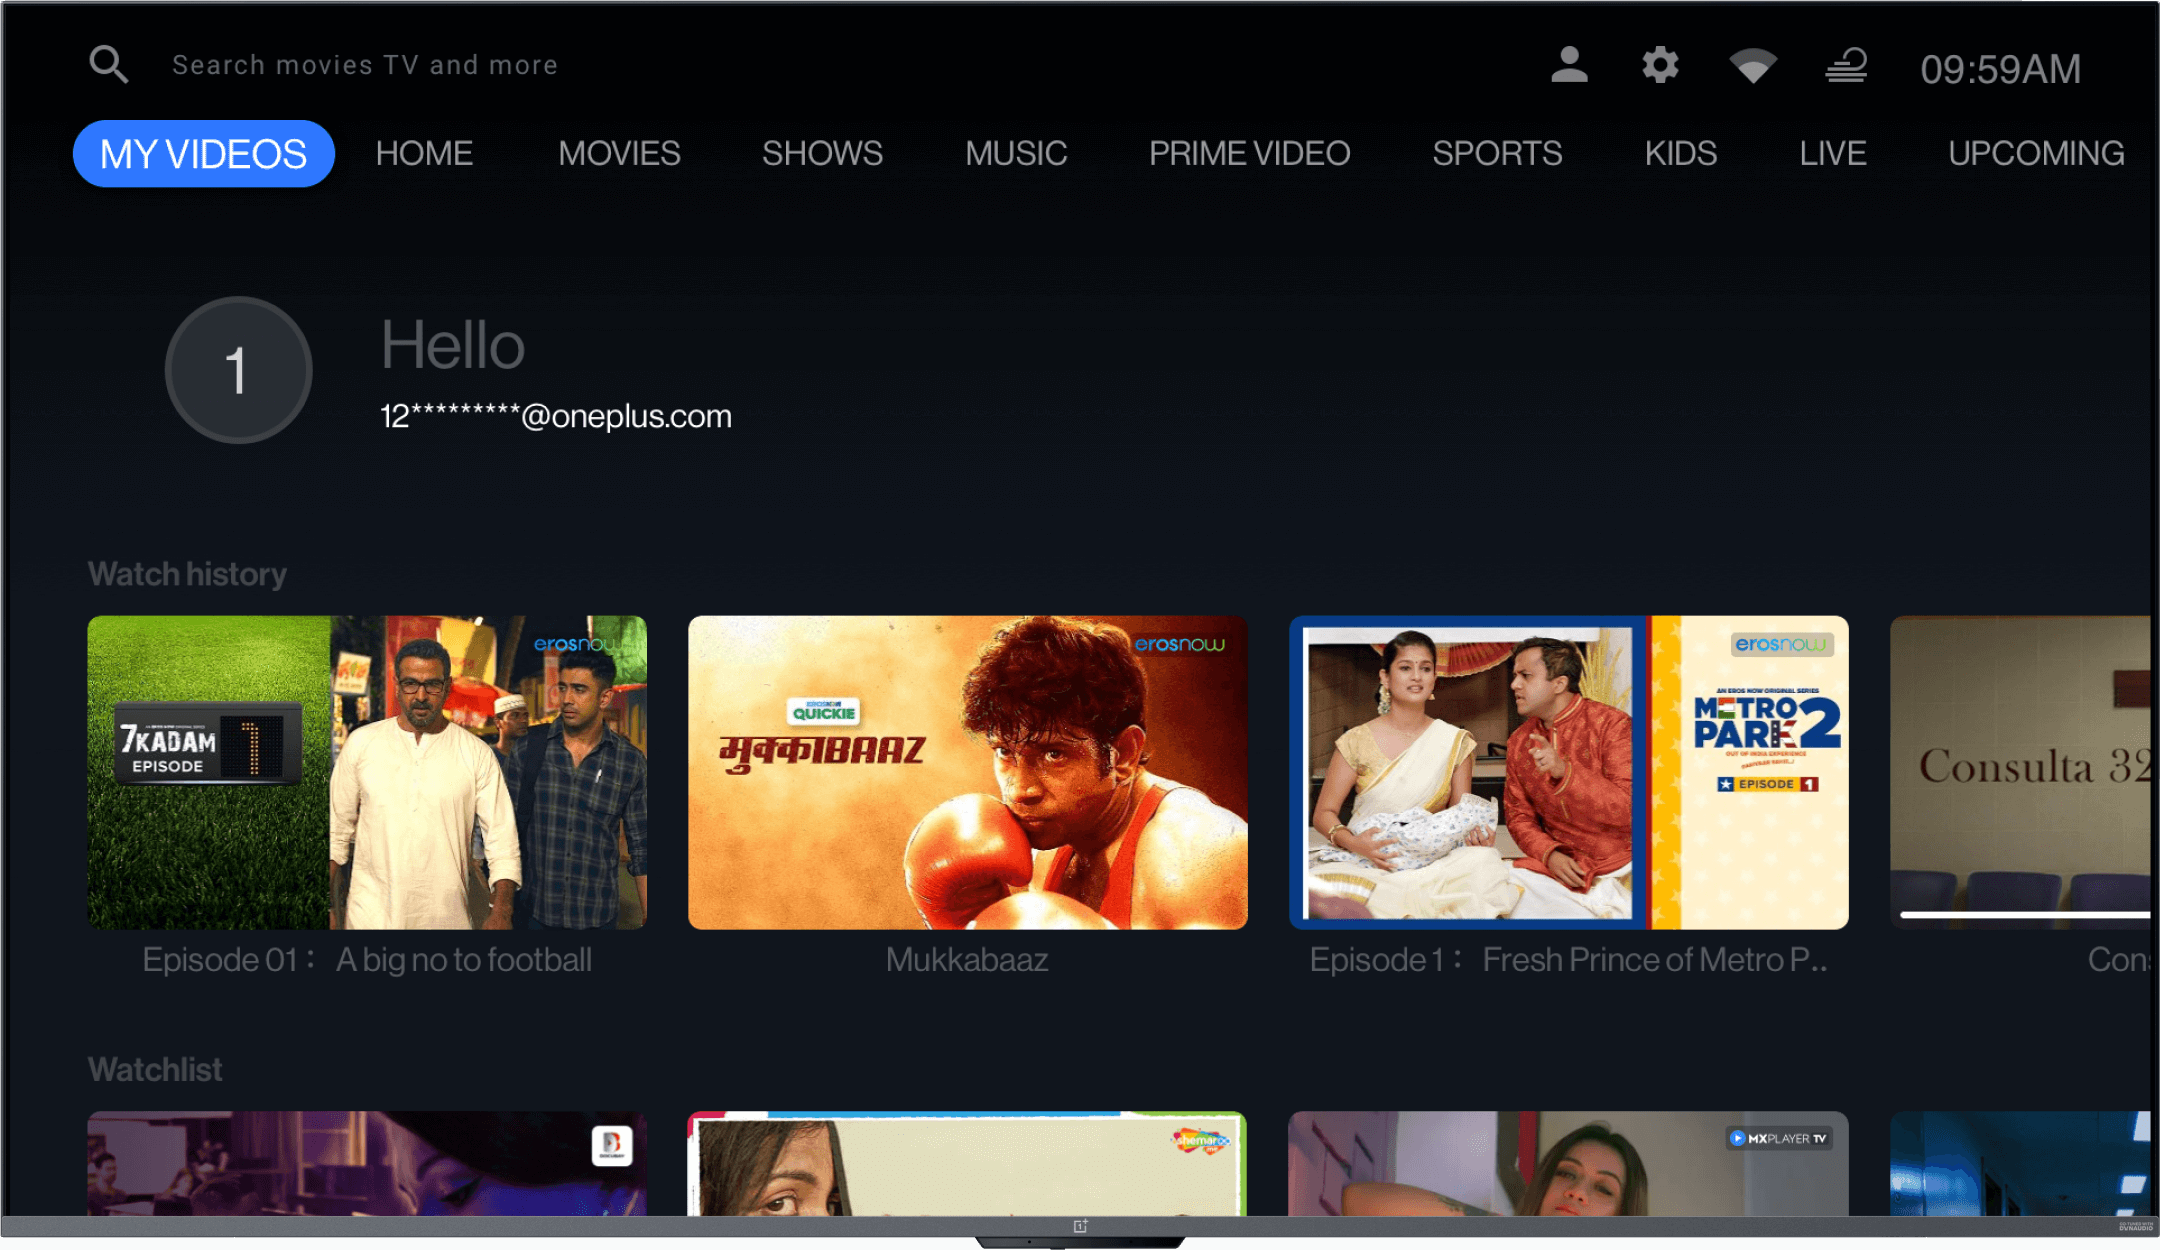Image resolution: width=2160 pixels, height=1250 pixels.
Task: Click the 09:59AM clock
Action: point(2001,69)
